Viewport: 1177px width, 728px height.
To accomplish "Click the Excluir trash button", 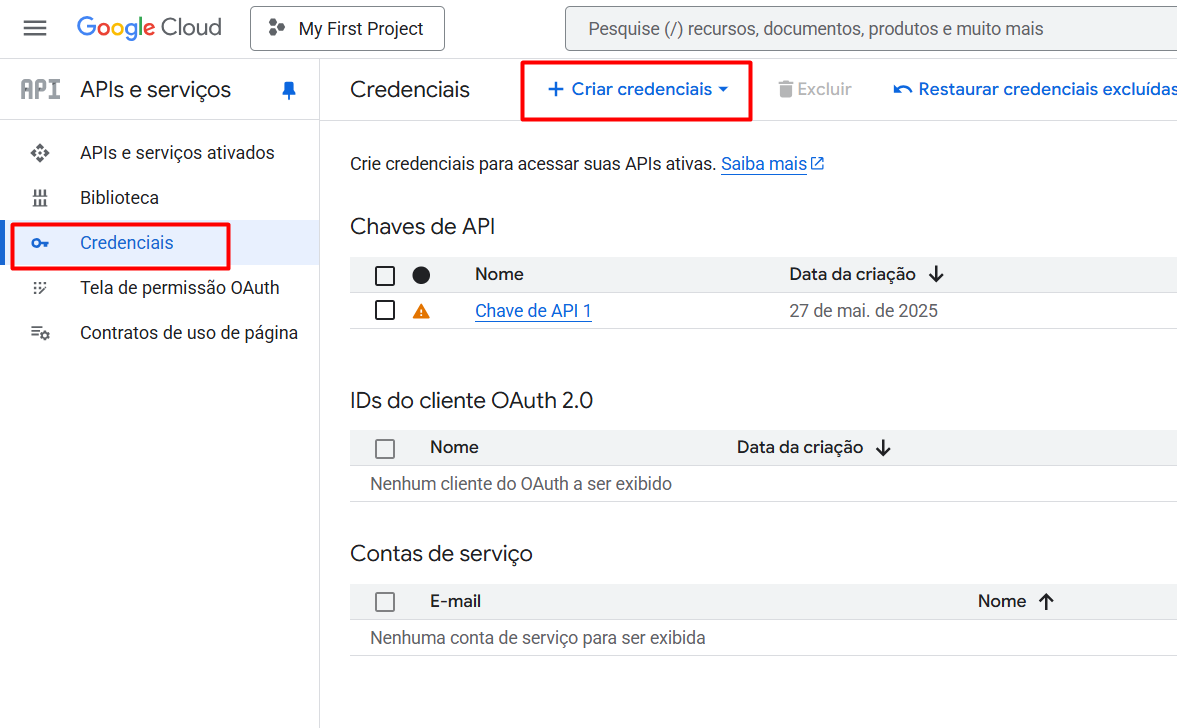I will [814, 89].
